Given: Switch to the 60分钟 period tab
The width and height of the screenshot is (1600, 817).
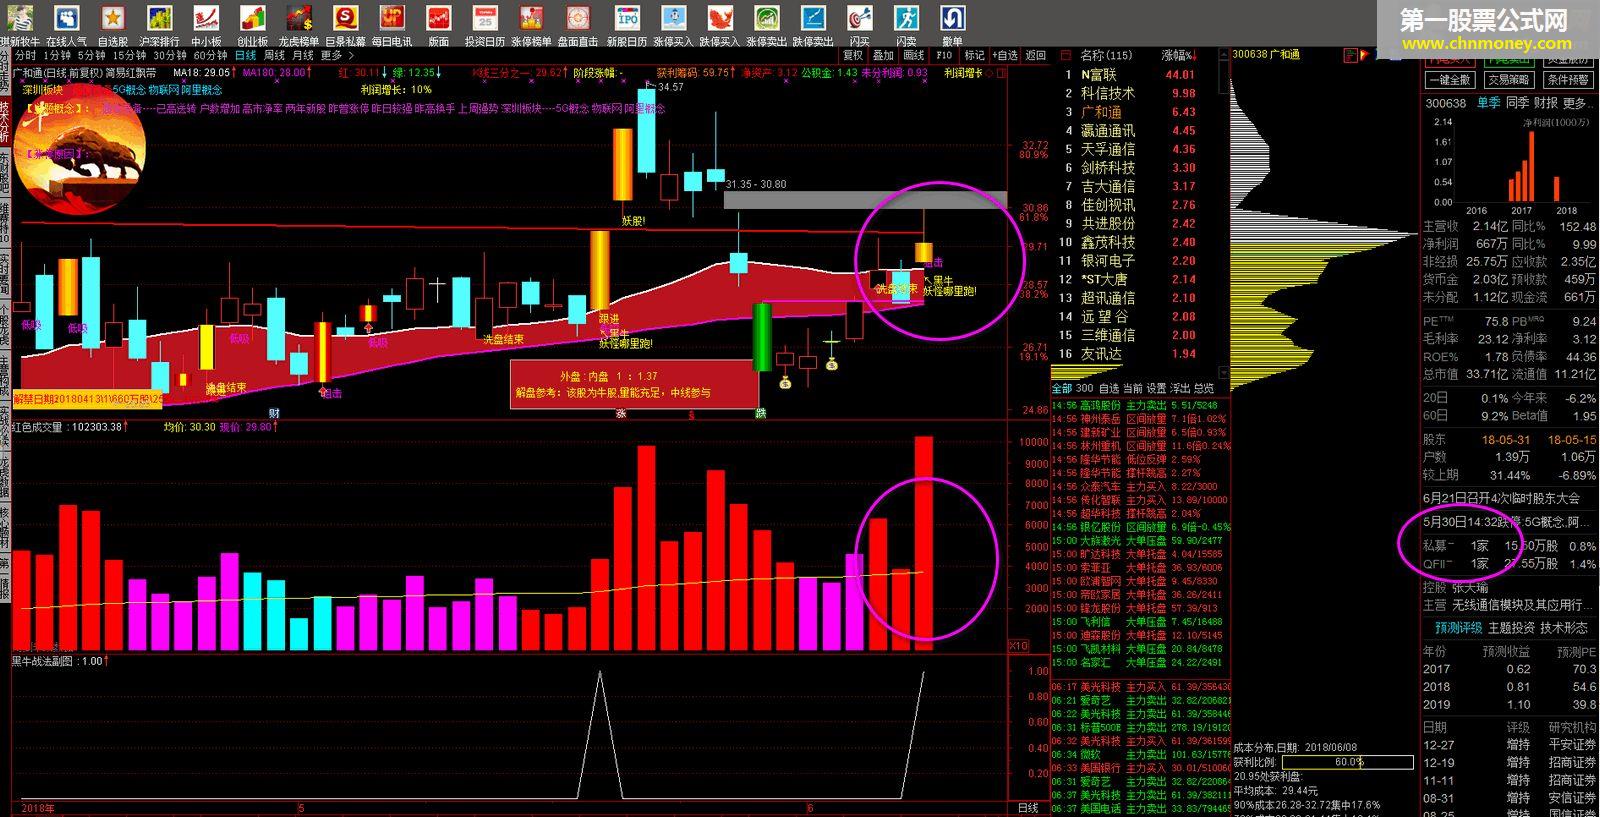Looking at the screenshot, I should pyautogui.click(x=210, y=56).
